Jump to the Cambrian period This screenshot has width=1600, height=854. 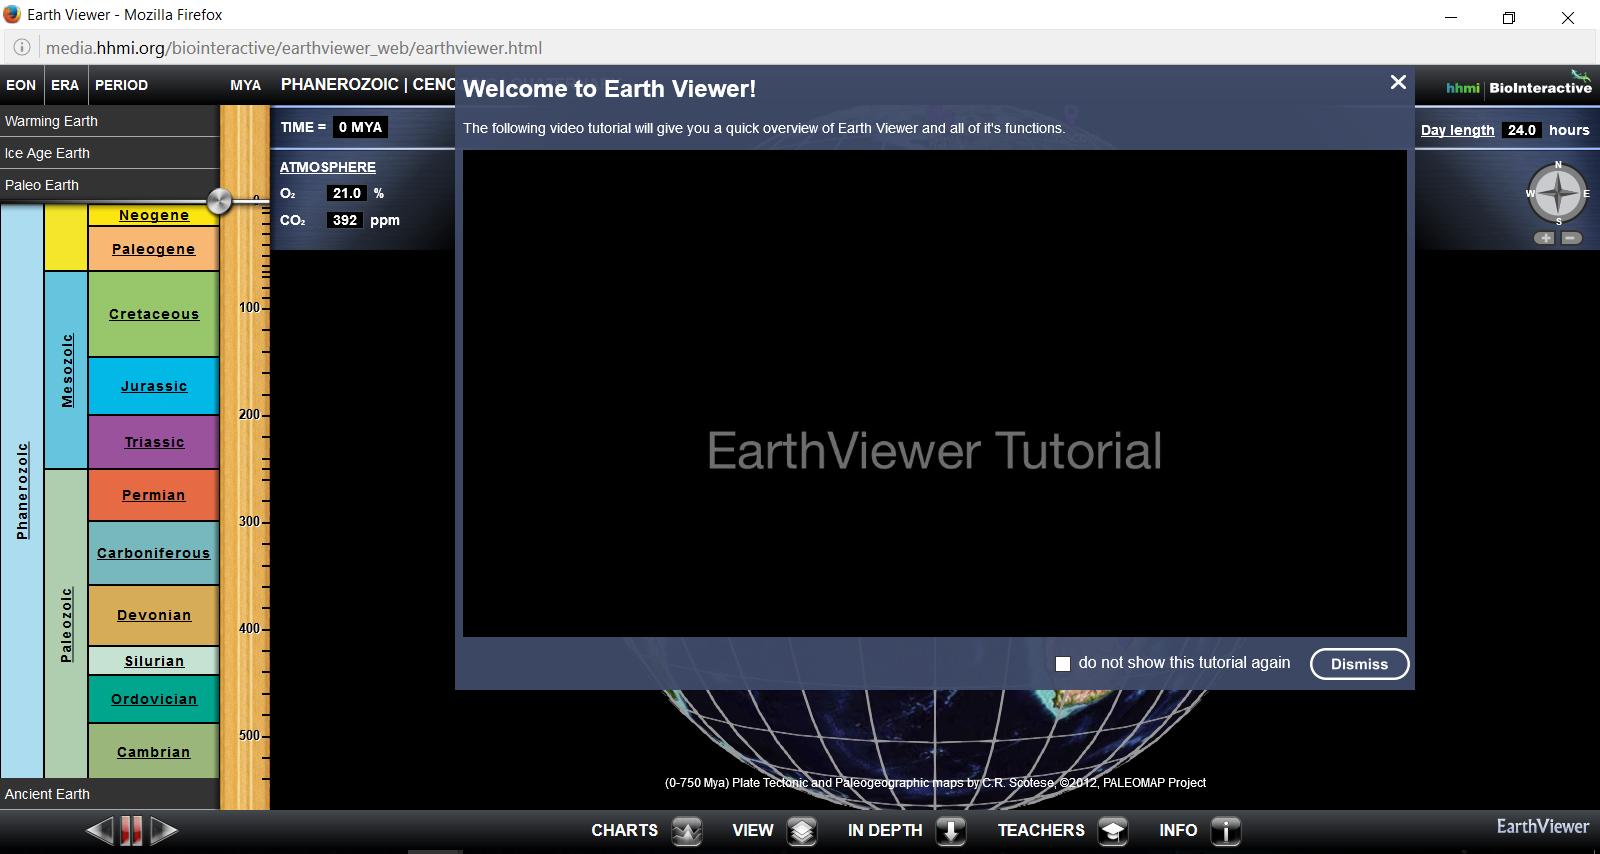(154, 752)
